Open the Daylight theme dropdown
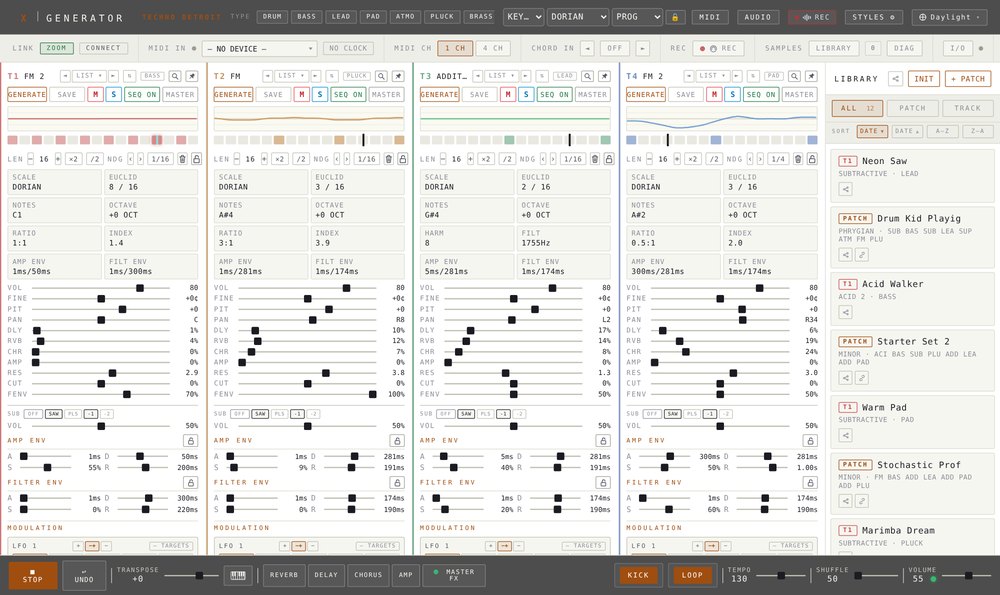The height and width of the screenshot is (595, 1000). point(950,17)
